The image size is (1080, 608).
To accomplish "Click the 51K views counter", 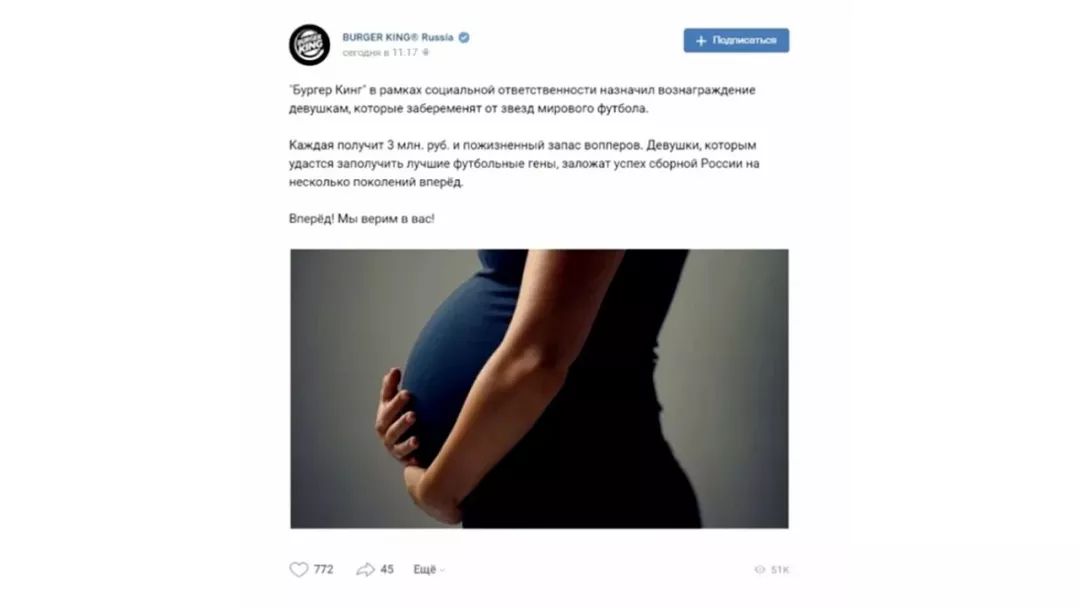I will (x=780, y=569).
